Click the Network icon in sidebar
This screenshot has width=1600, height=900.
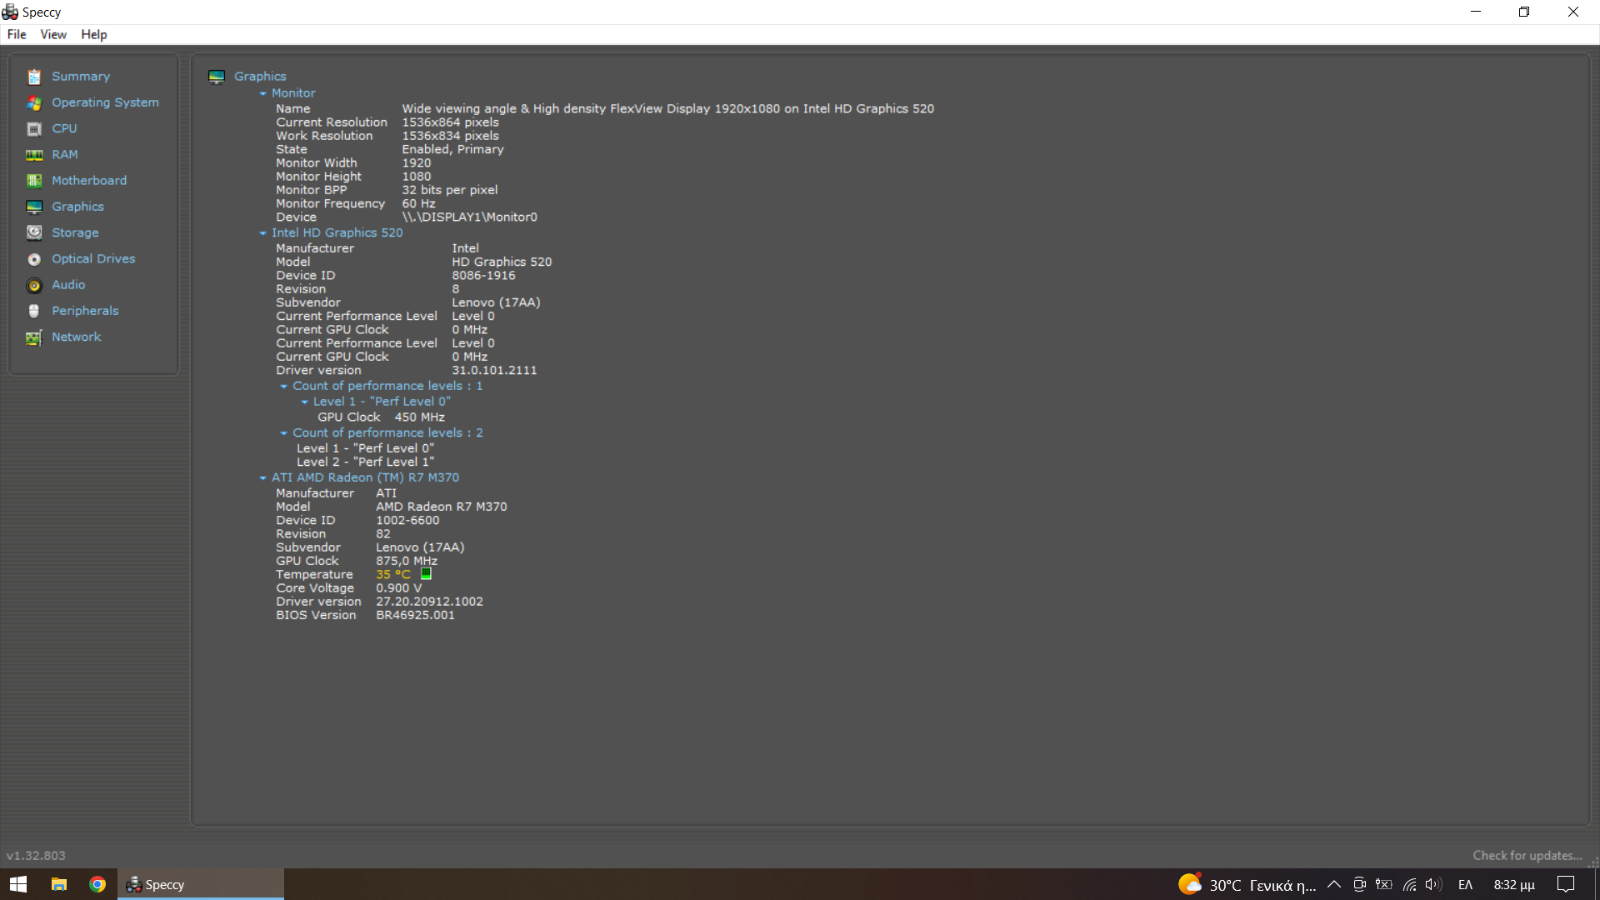(34, 338)
